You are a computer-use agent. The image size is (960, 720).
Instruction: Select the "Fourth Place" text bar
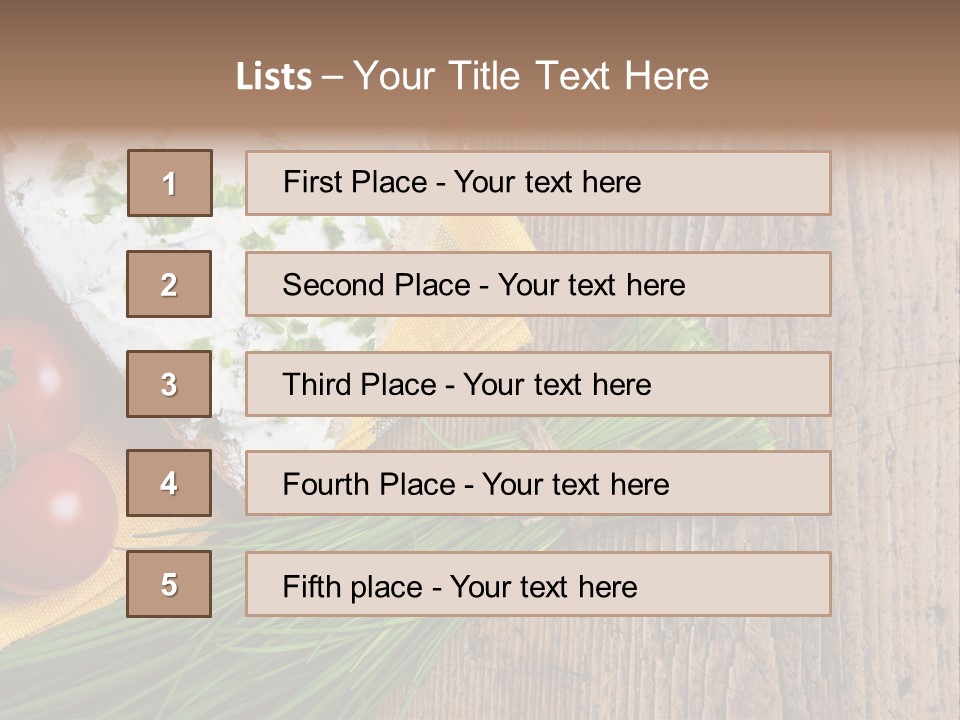coord(538,484)
